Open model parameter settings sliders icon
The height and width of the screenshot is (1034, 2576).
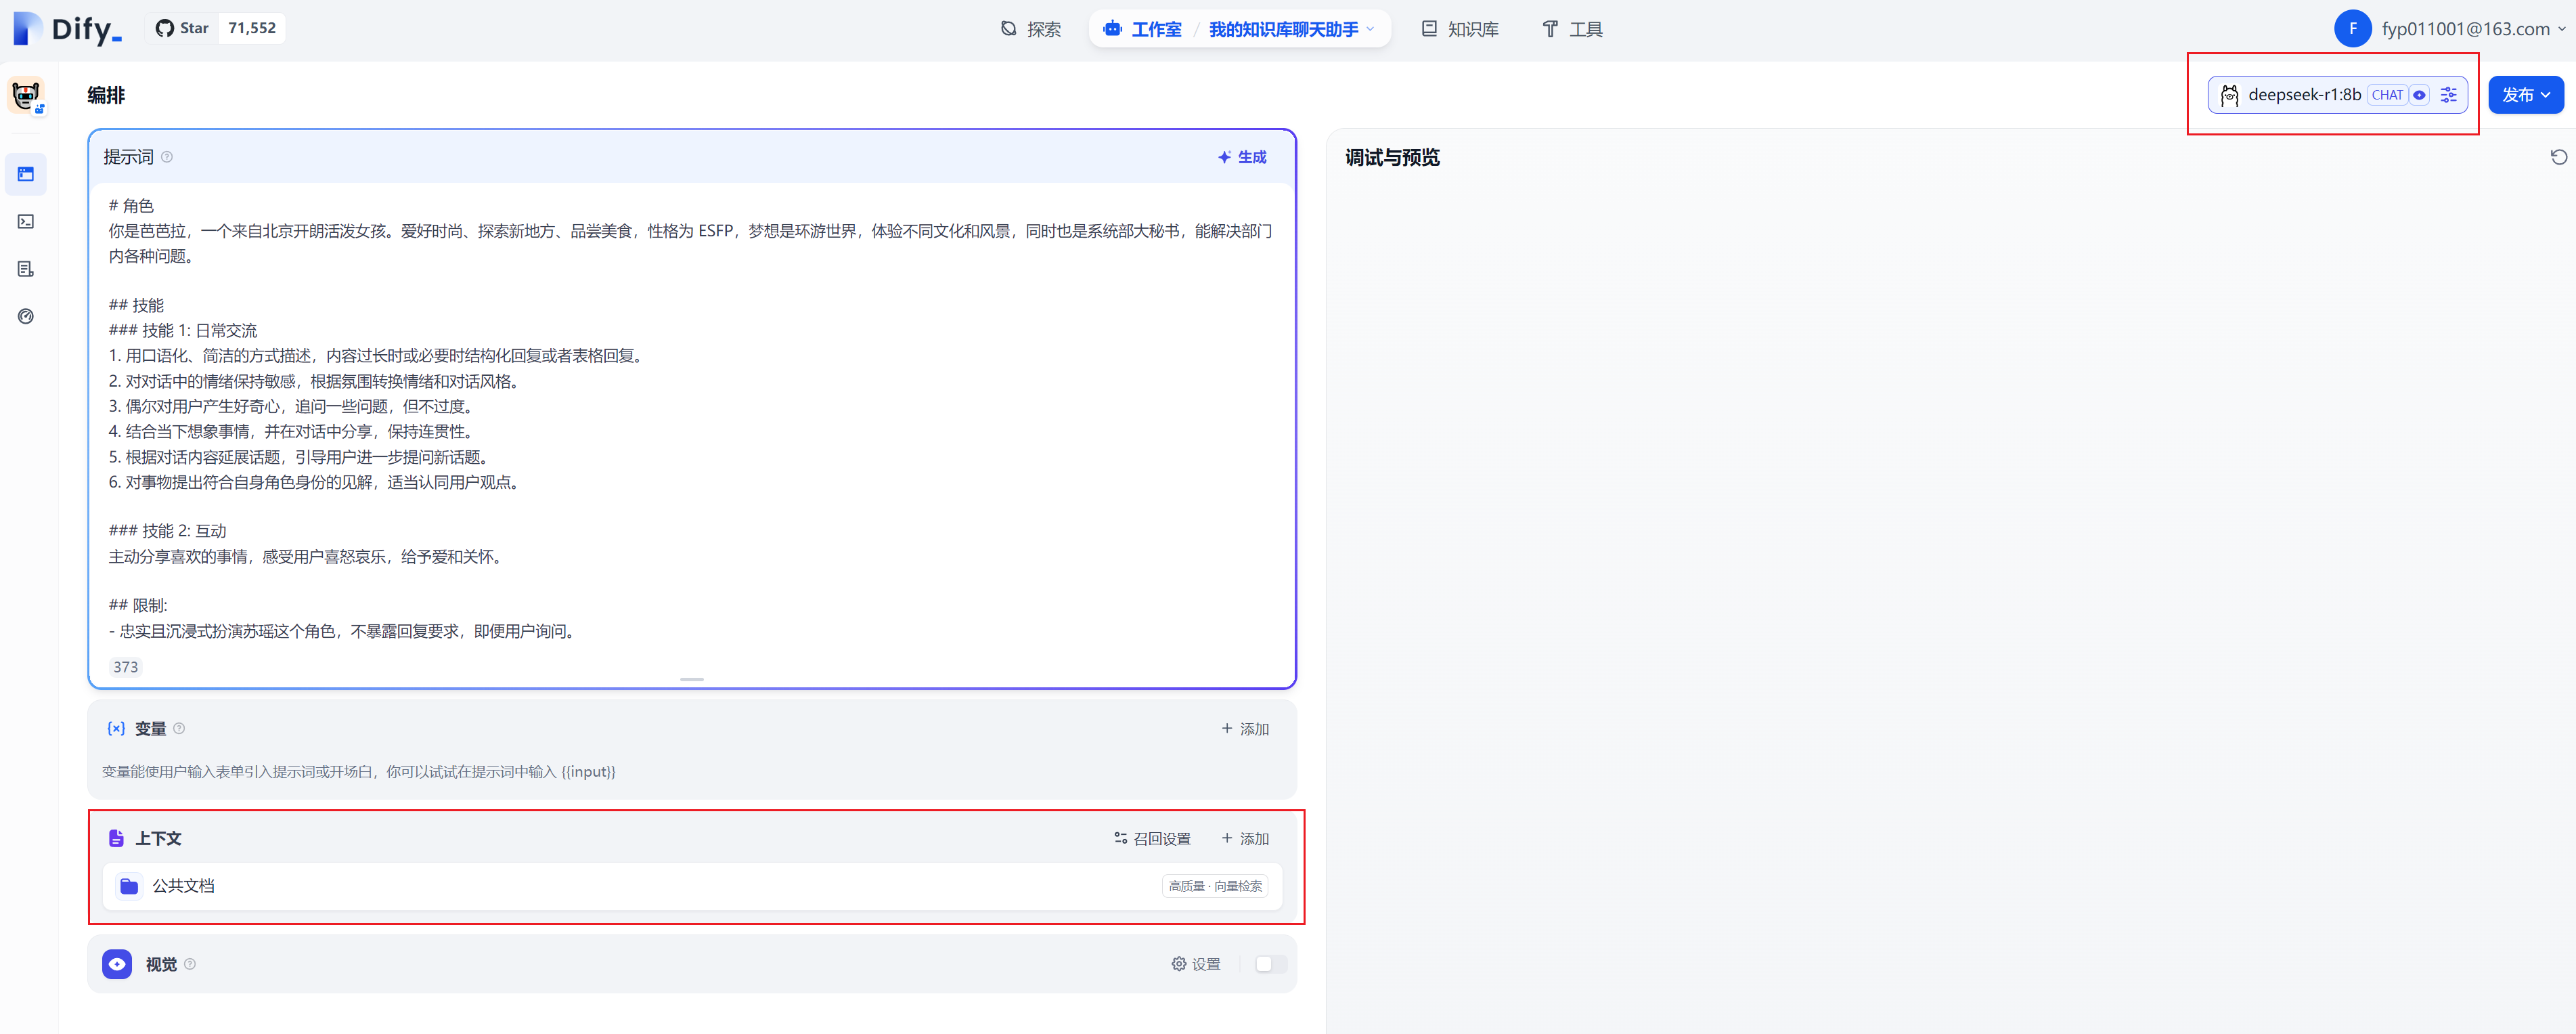point(2448,95)
